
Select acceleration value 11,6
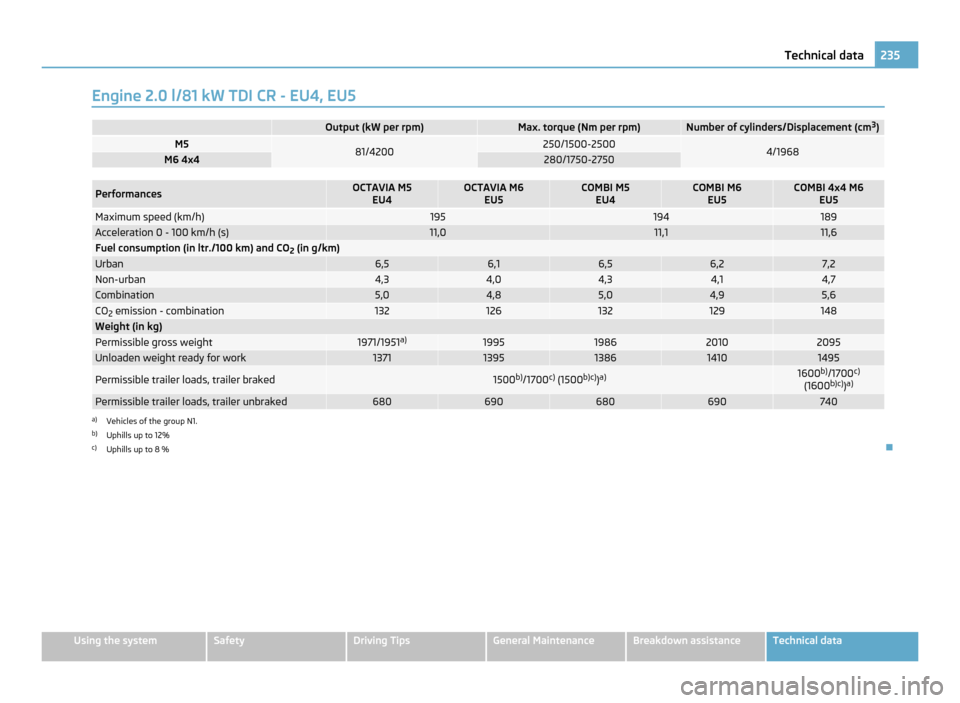(828, 233)
